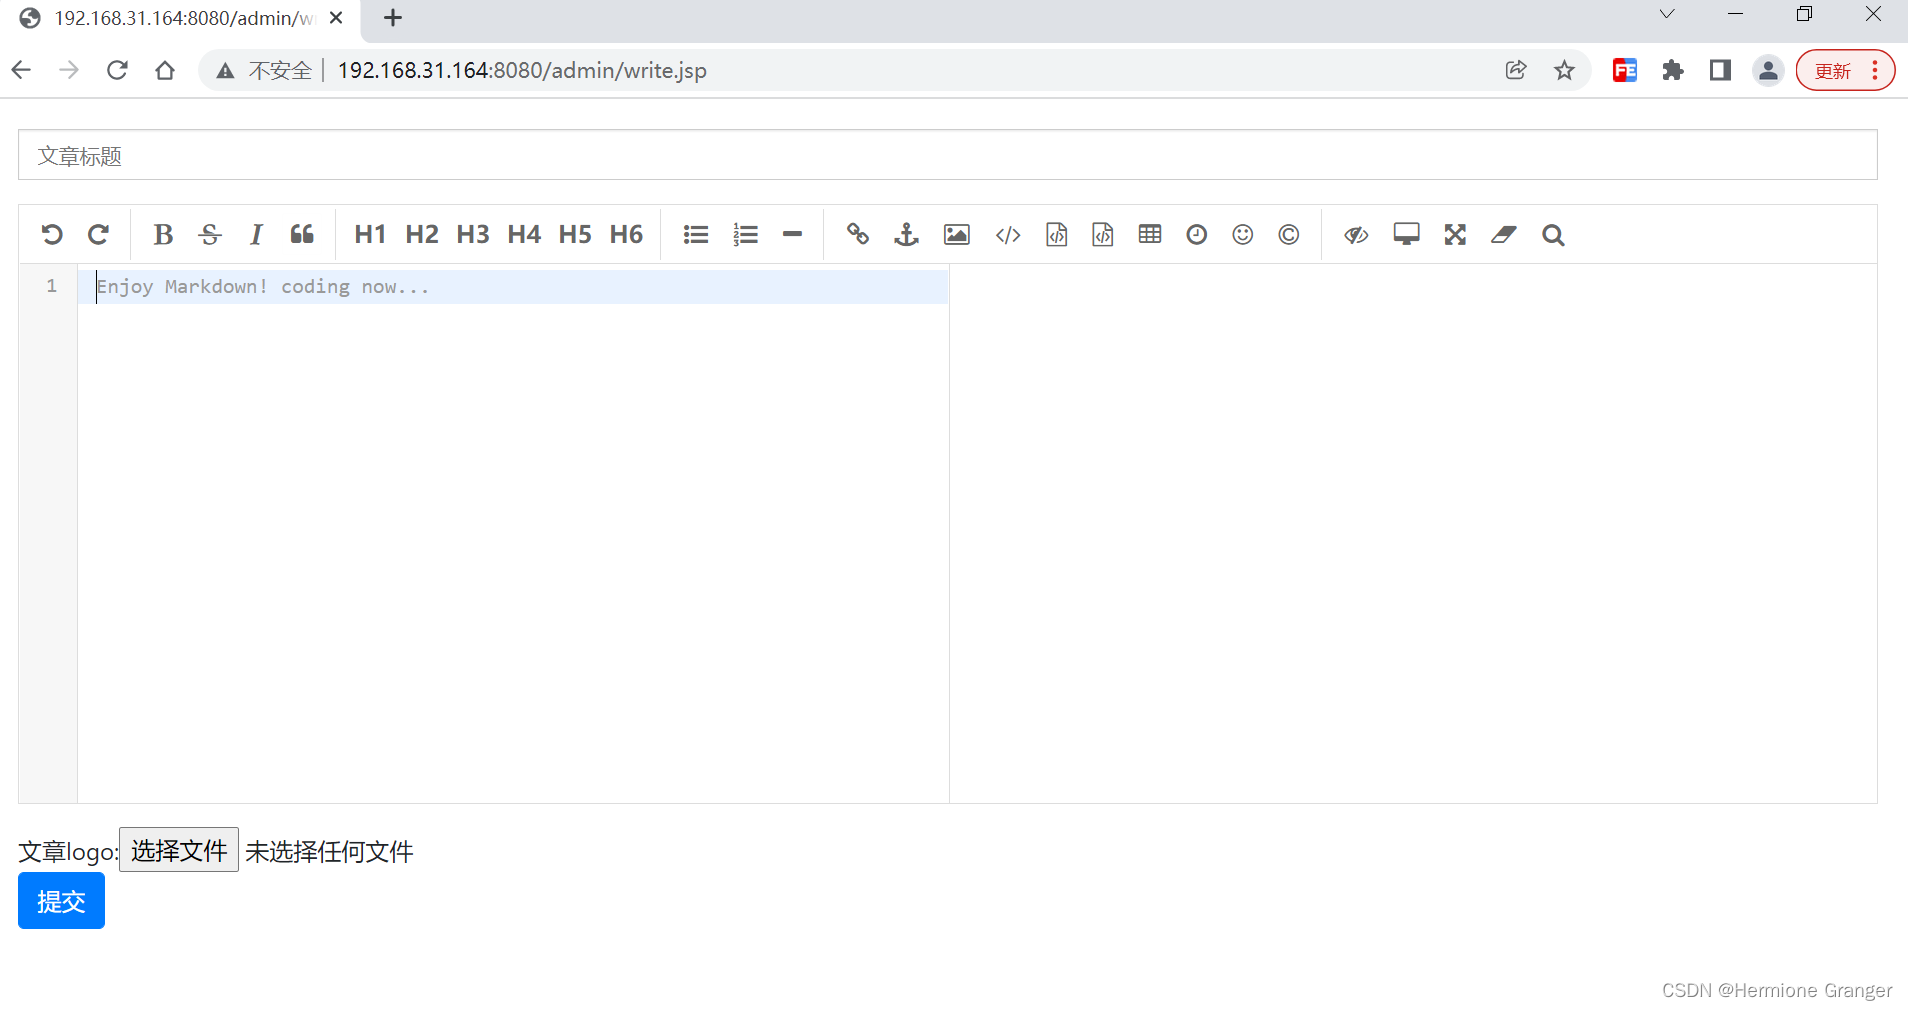Open the emoji picker smiley icon
This screenshot has height=1010, width=1908.
[1243, 235]
